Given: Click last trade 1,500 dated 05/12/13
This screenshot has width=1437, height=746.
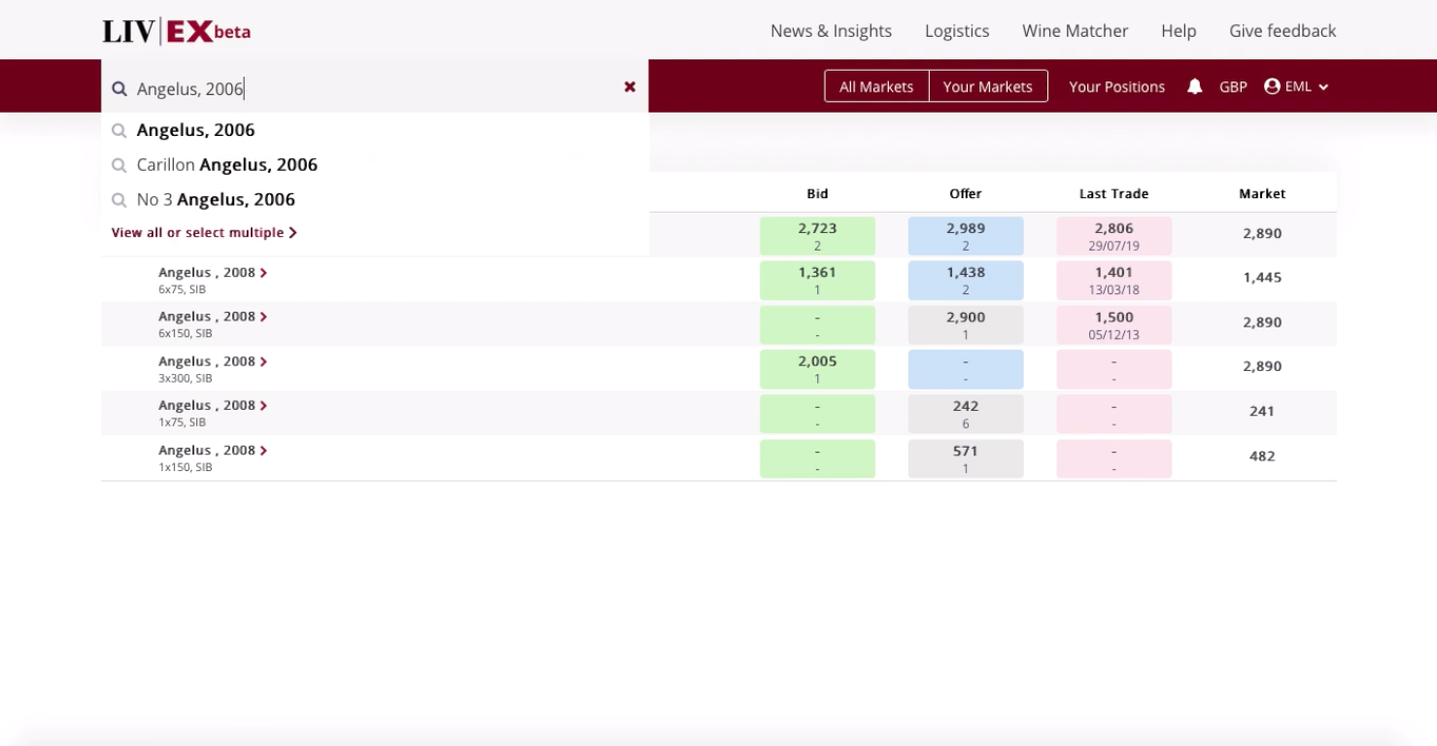Looking at the screenshot, I should click(1114, 325).
